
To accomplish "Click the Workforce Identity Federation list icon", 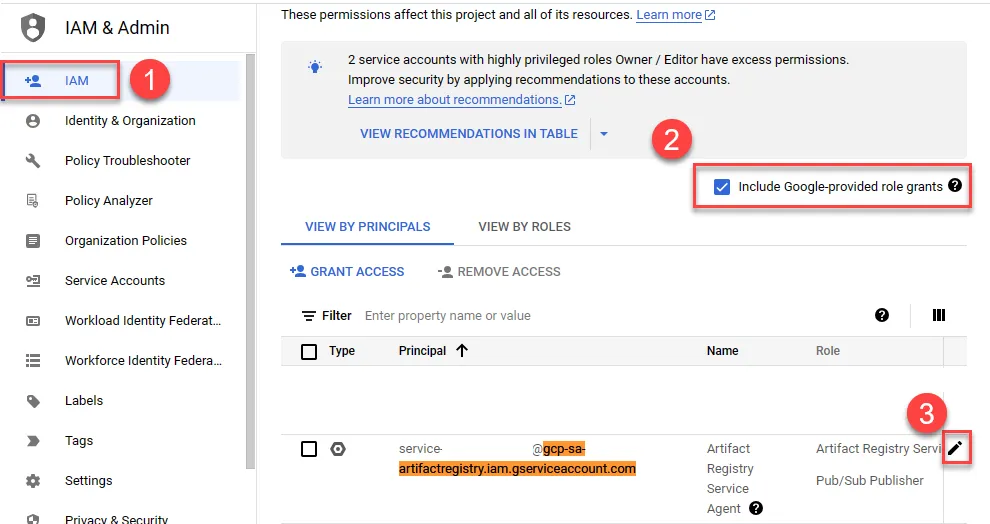I will [33, 360].
